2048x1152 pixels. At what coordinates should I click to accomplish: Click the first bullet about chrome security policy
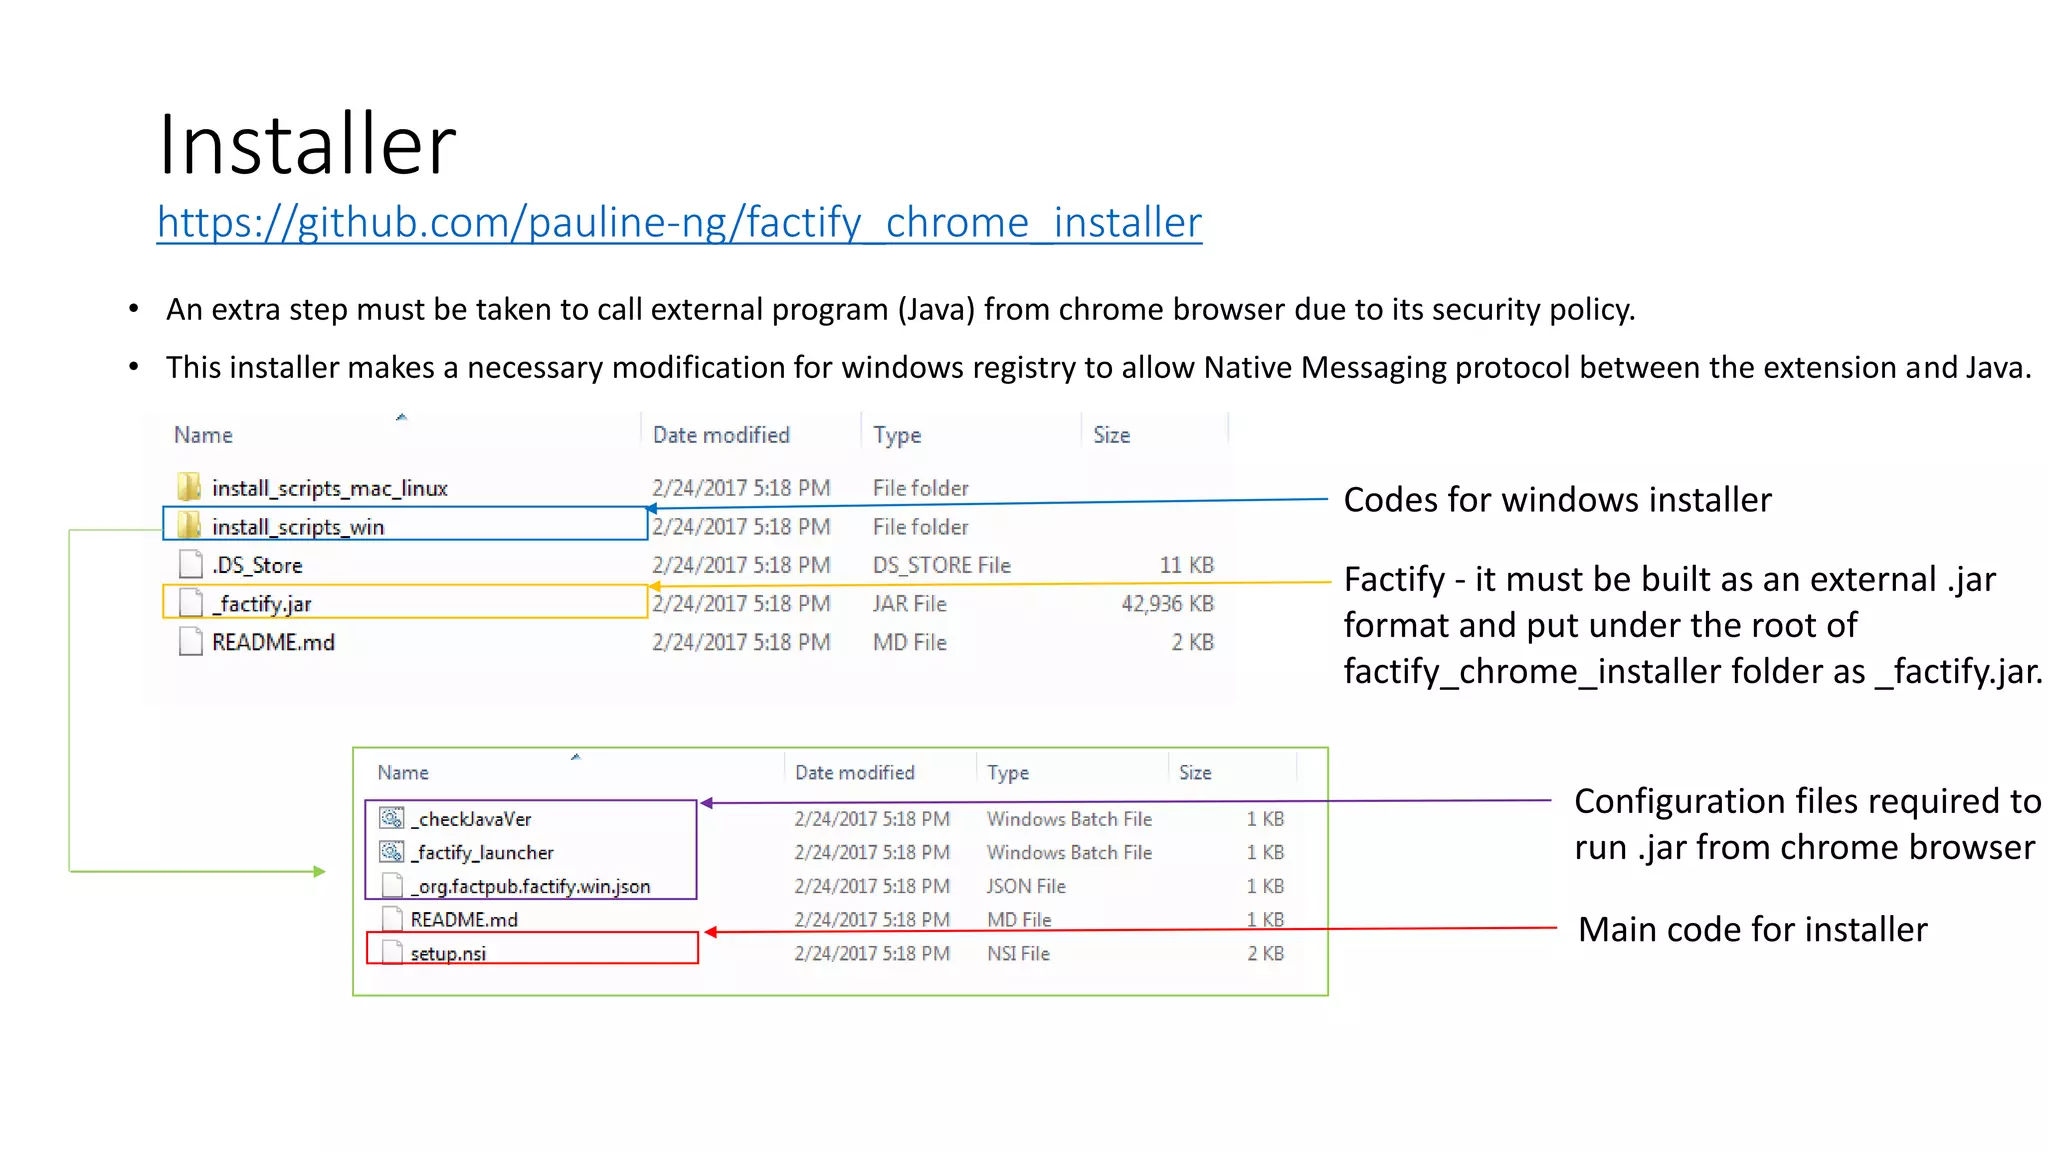900,309
